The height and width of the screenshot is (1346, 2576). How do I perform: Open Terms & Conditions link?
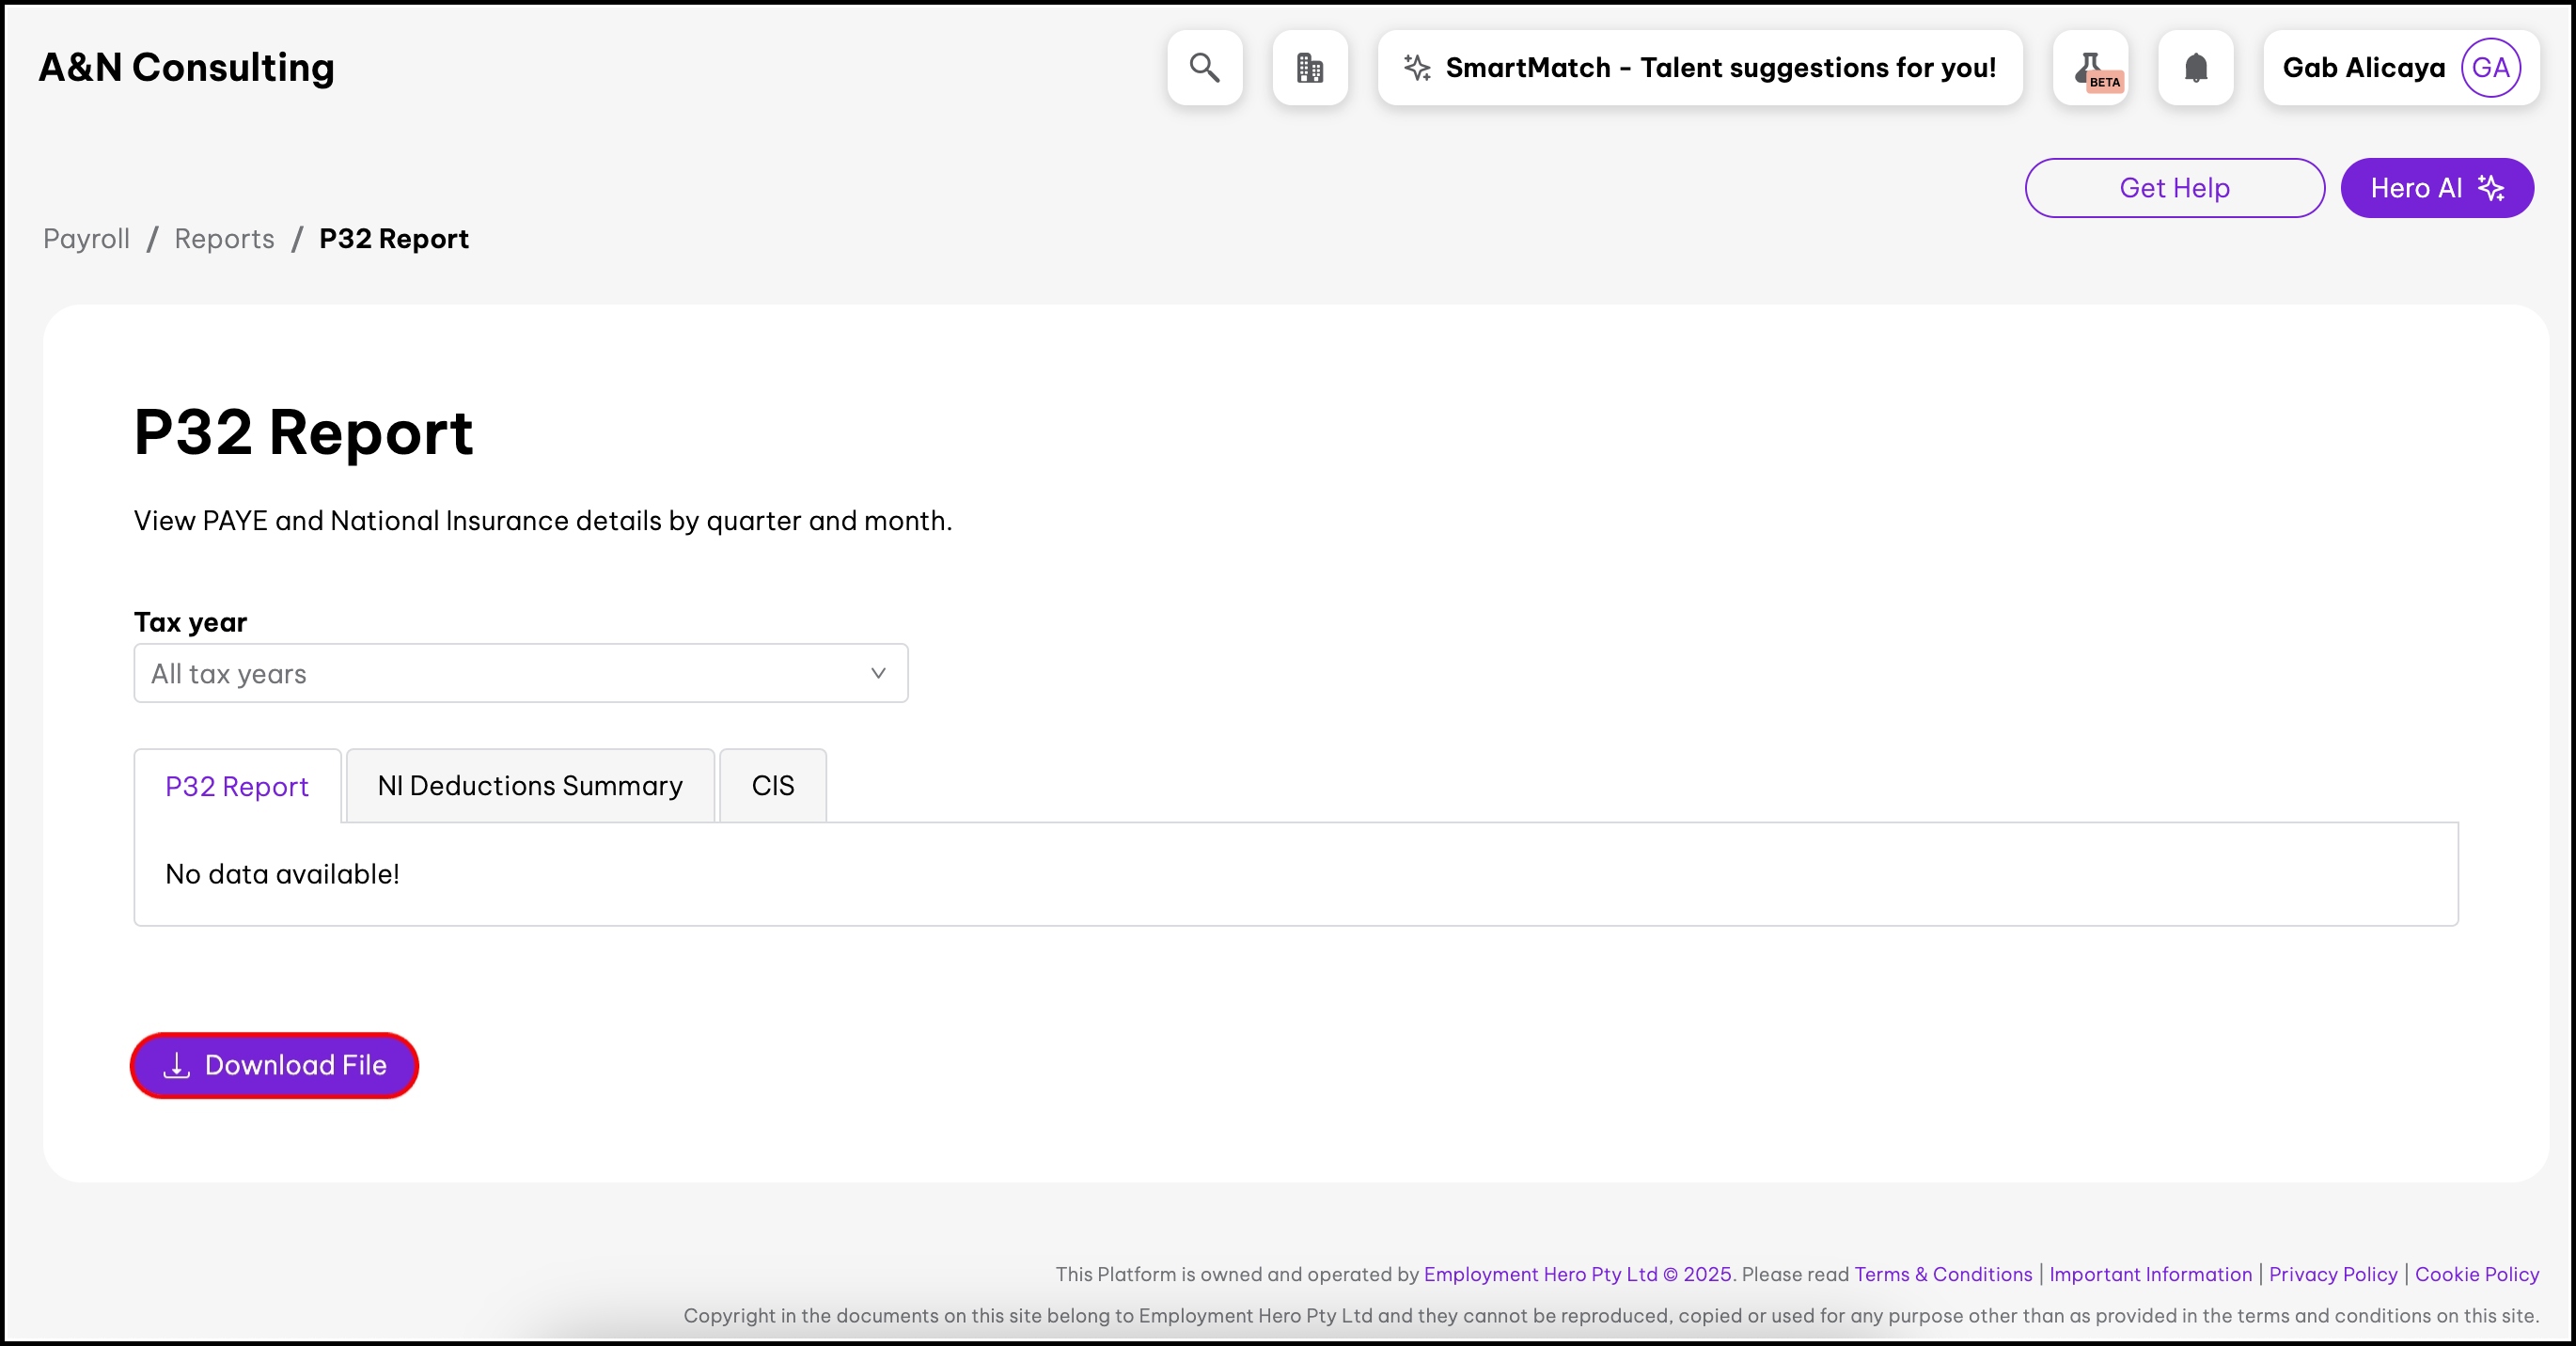(1942, 1274)
